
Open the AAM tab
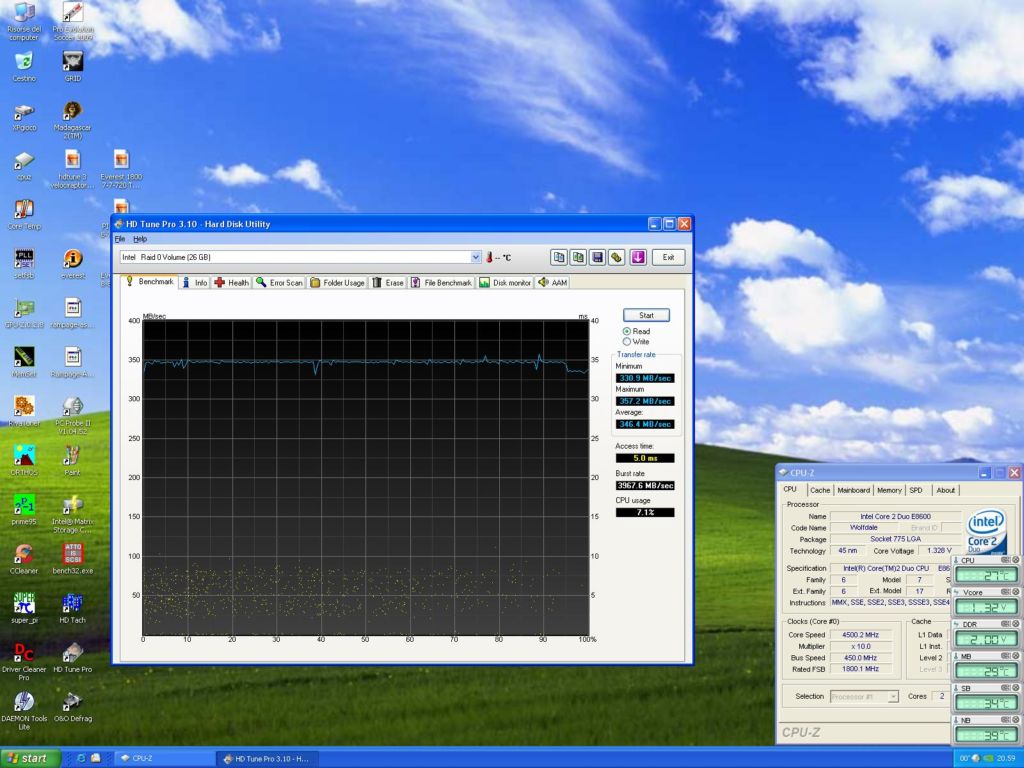[552, 283]
